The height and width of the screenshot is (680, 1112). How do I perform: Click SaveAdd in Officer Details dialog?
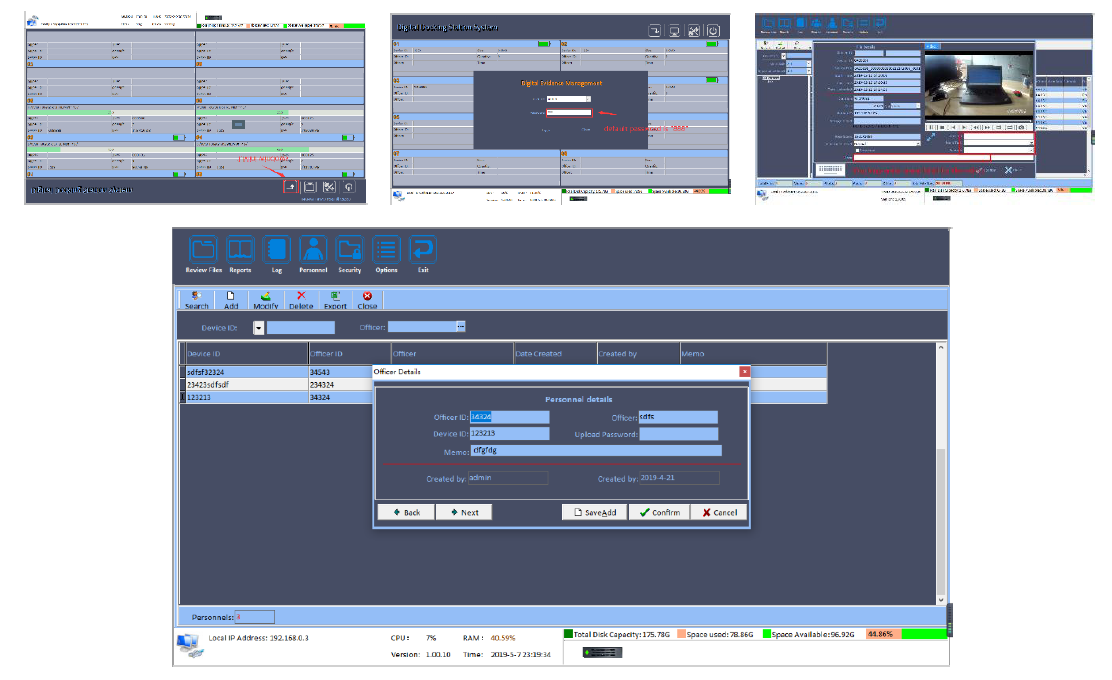point(595,512)
